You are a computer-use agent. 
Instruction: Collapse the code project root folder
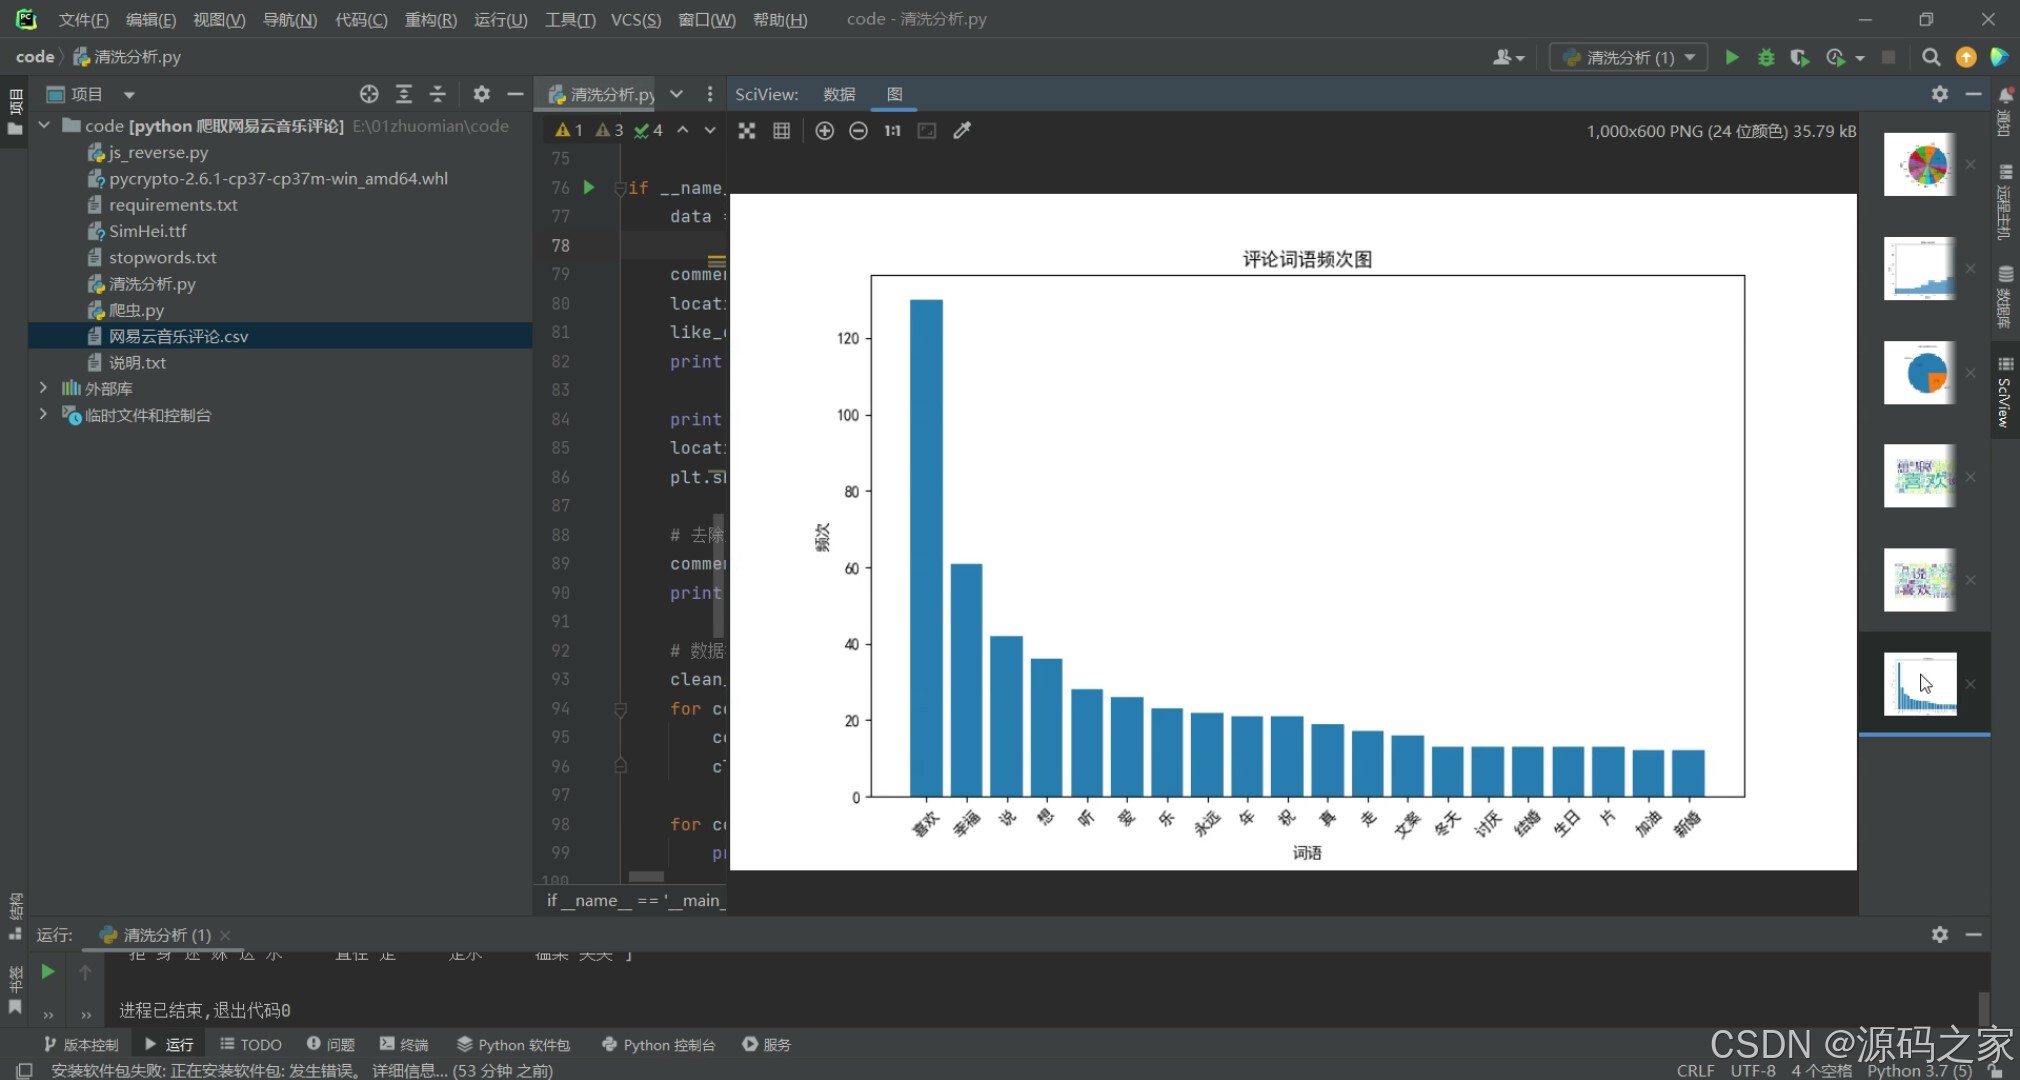coord(44,126)
